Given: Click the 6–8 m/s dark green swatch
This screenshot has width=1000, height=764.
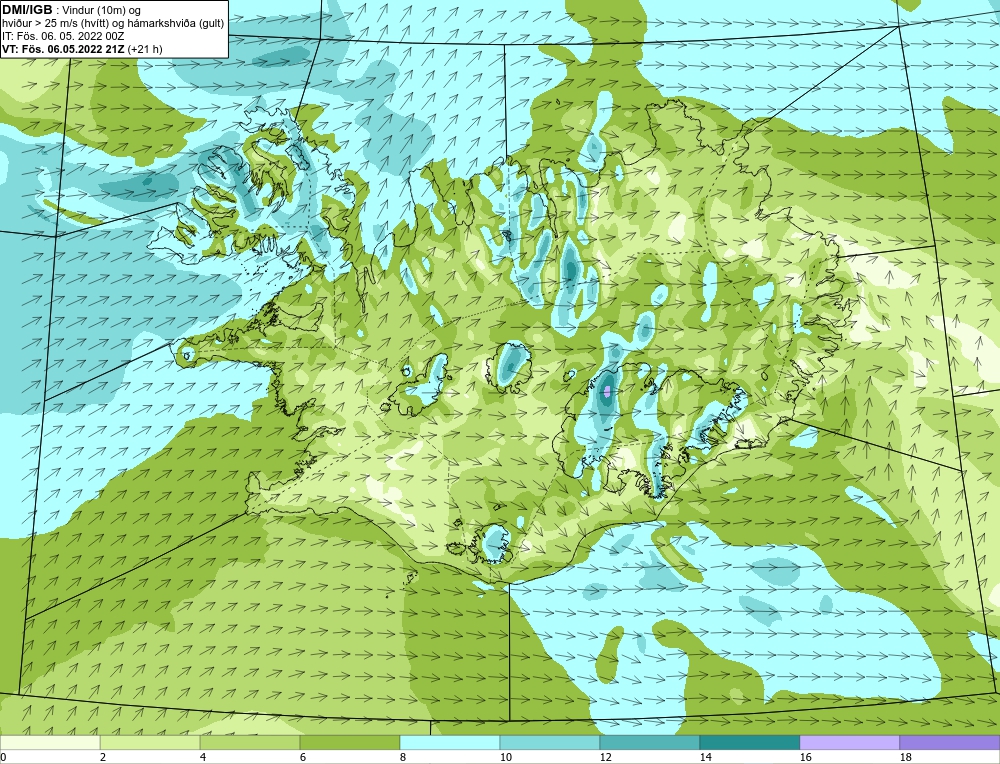Looking at the screenshot, I should [350, 742].
